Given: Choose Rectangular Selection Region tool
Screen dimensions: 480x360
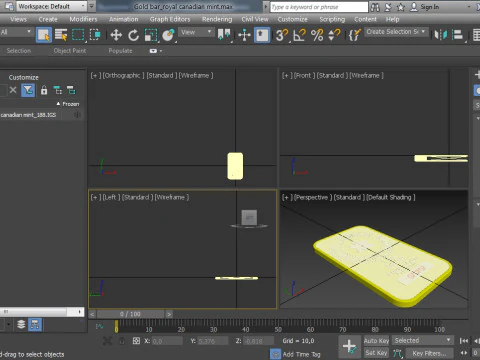Looking at the screenshot, I should click(78, 35).
